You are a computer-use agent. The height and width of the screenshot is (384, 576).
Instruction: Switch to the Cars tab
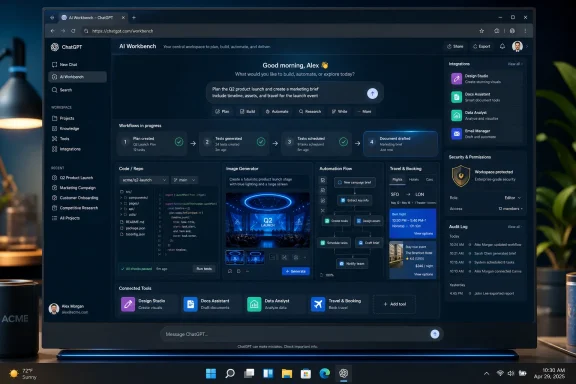pos(429,180)
